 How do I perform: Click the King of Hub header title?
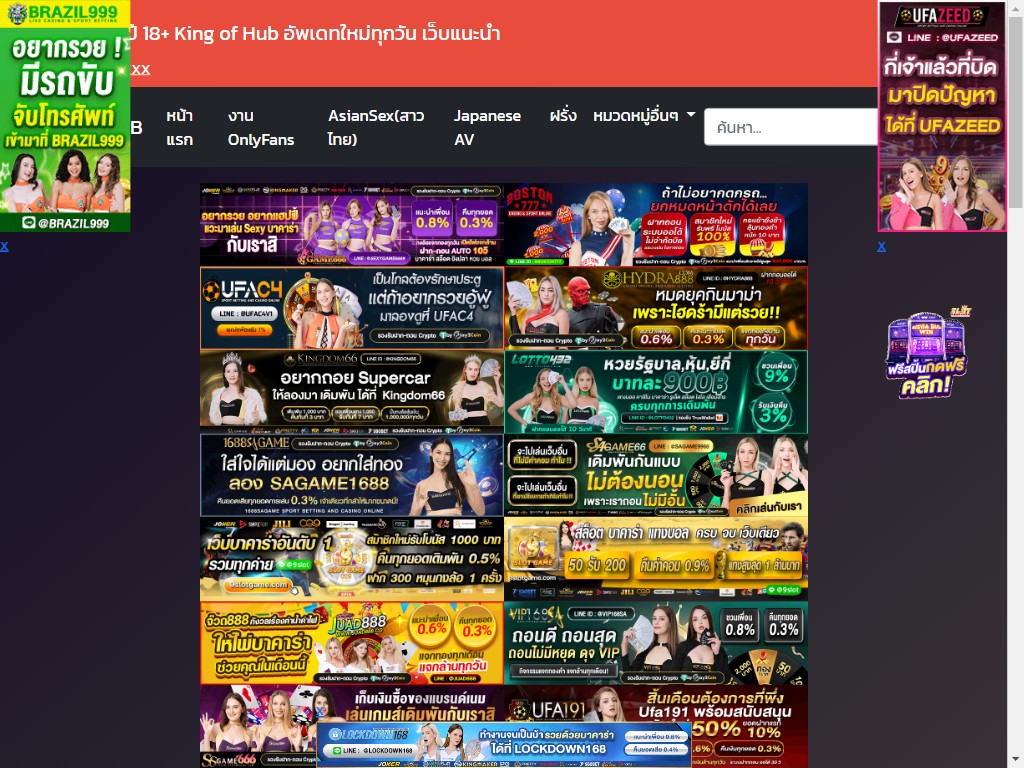click(315, 33)
